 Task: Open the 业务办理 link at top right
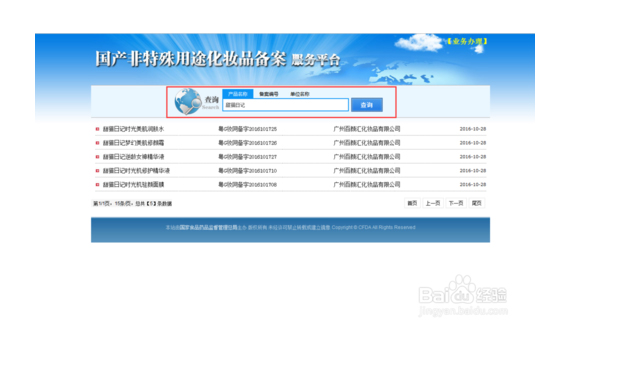(x=467, y=41)
